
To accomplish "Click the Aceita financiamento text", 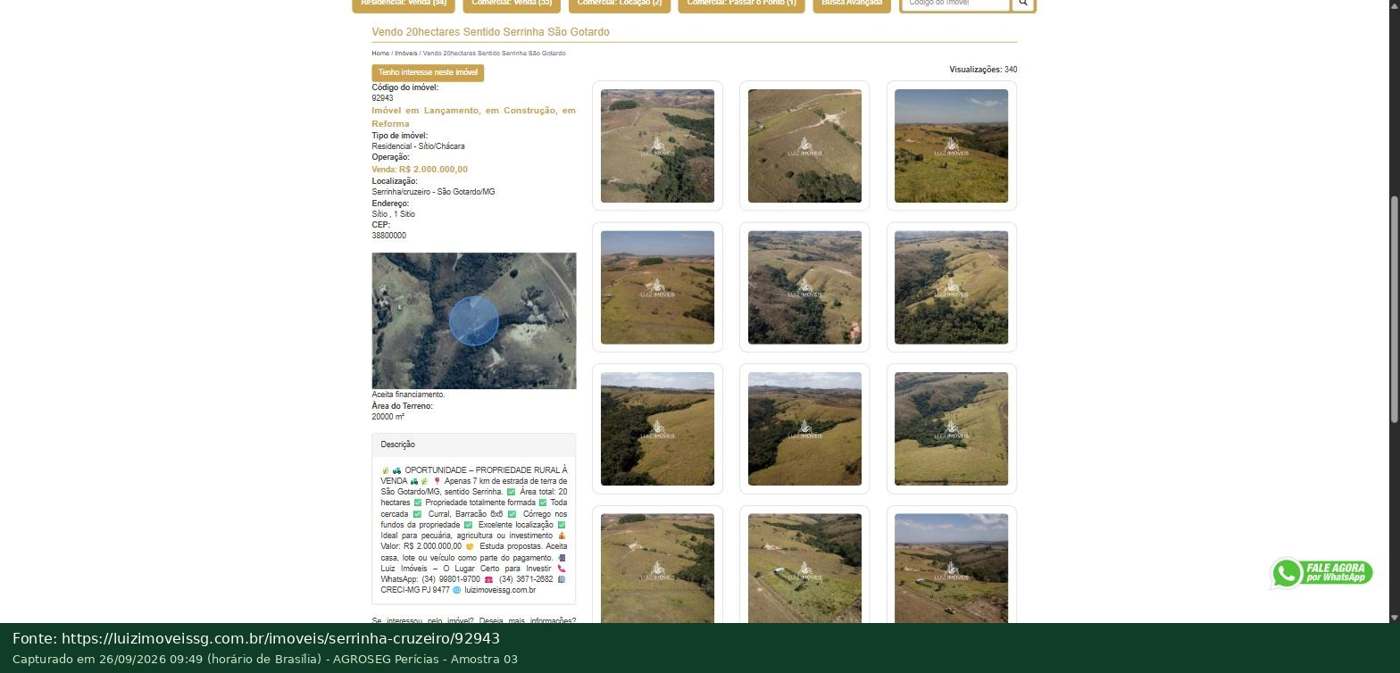I will (x=408, y=395).
